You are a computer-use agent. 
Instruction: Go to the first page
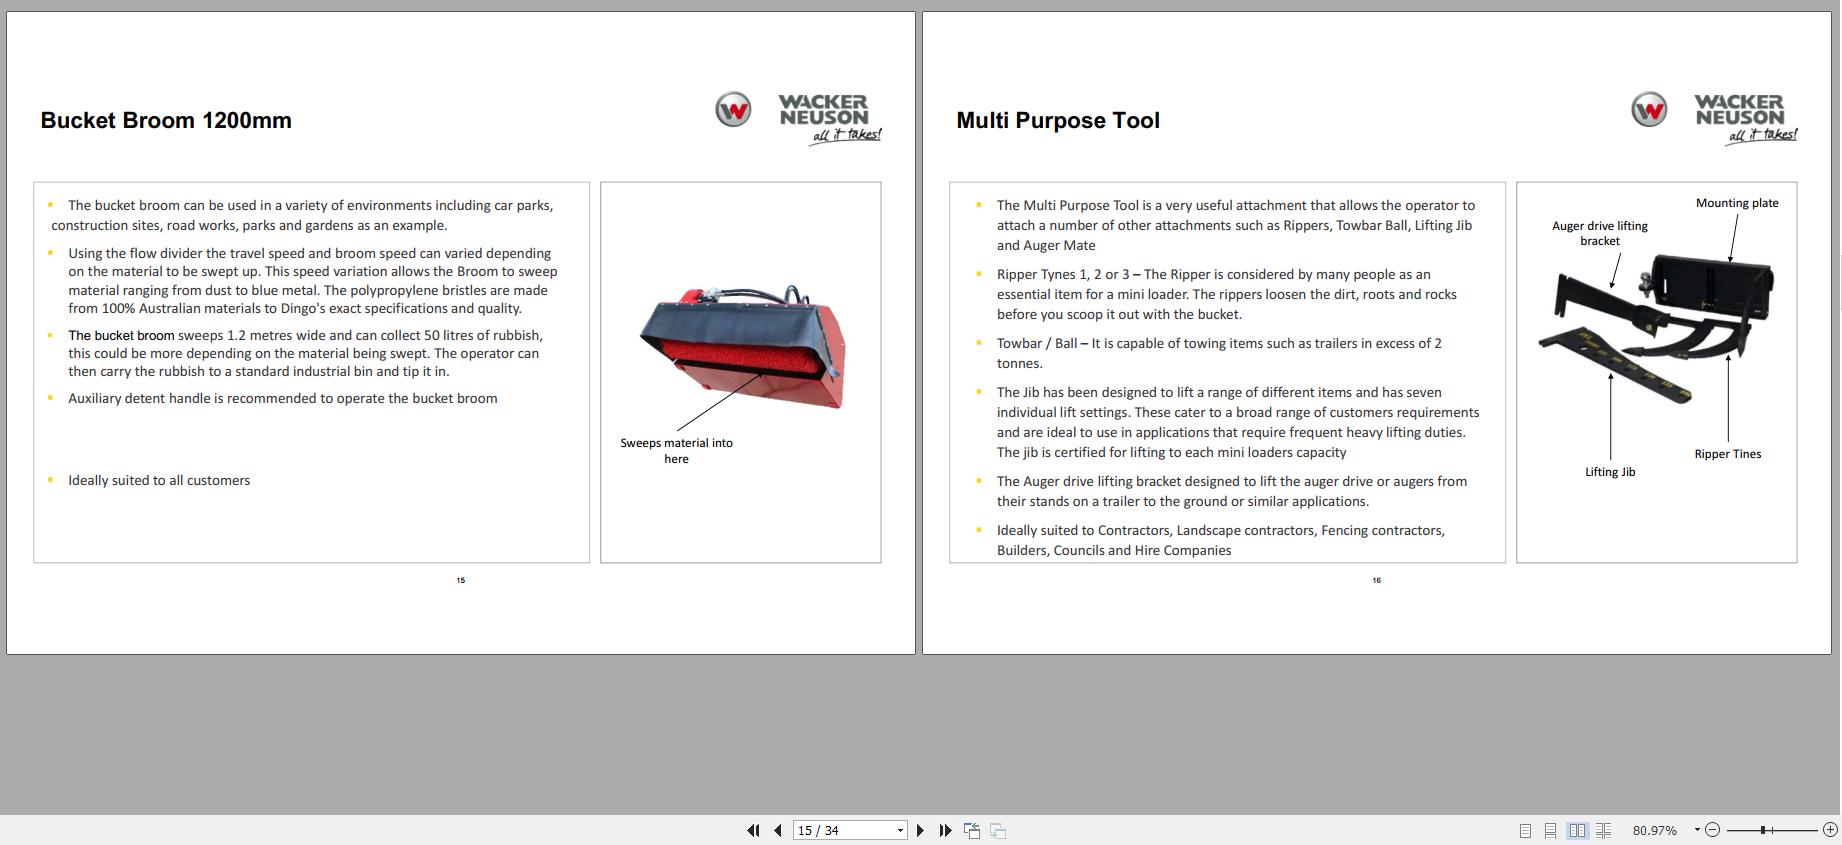pos(753,830)
